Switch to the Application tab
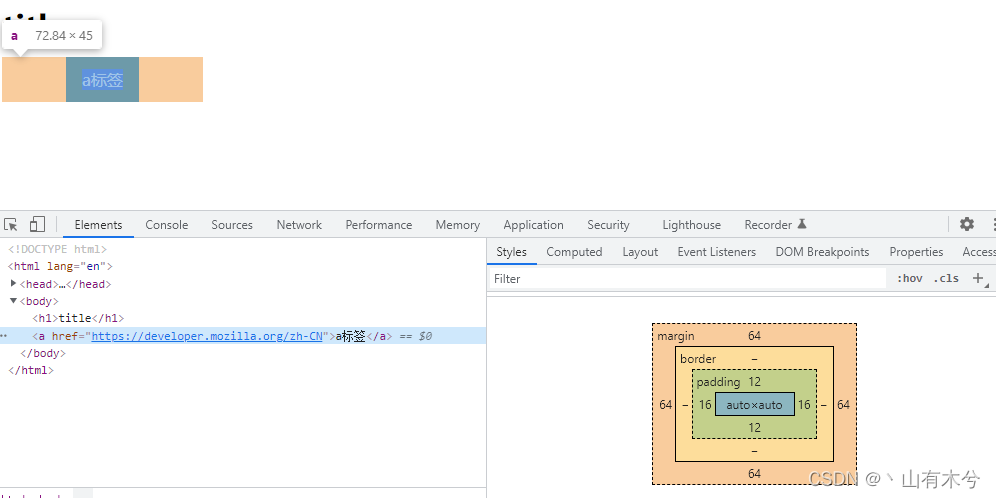996x498 pixels. coord(533,225)
